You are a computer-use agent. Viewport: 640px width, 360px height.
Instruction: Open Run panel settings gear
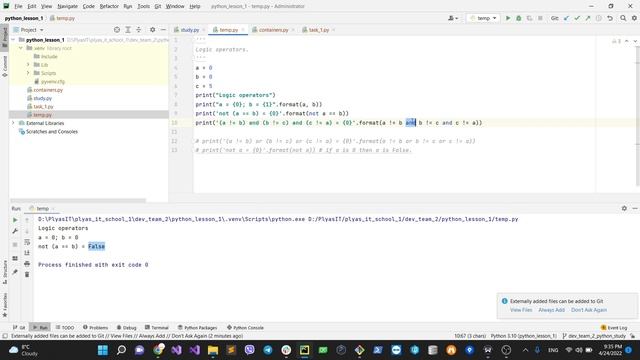(x=624, y=208)
